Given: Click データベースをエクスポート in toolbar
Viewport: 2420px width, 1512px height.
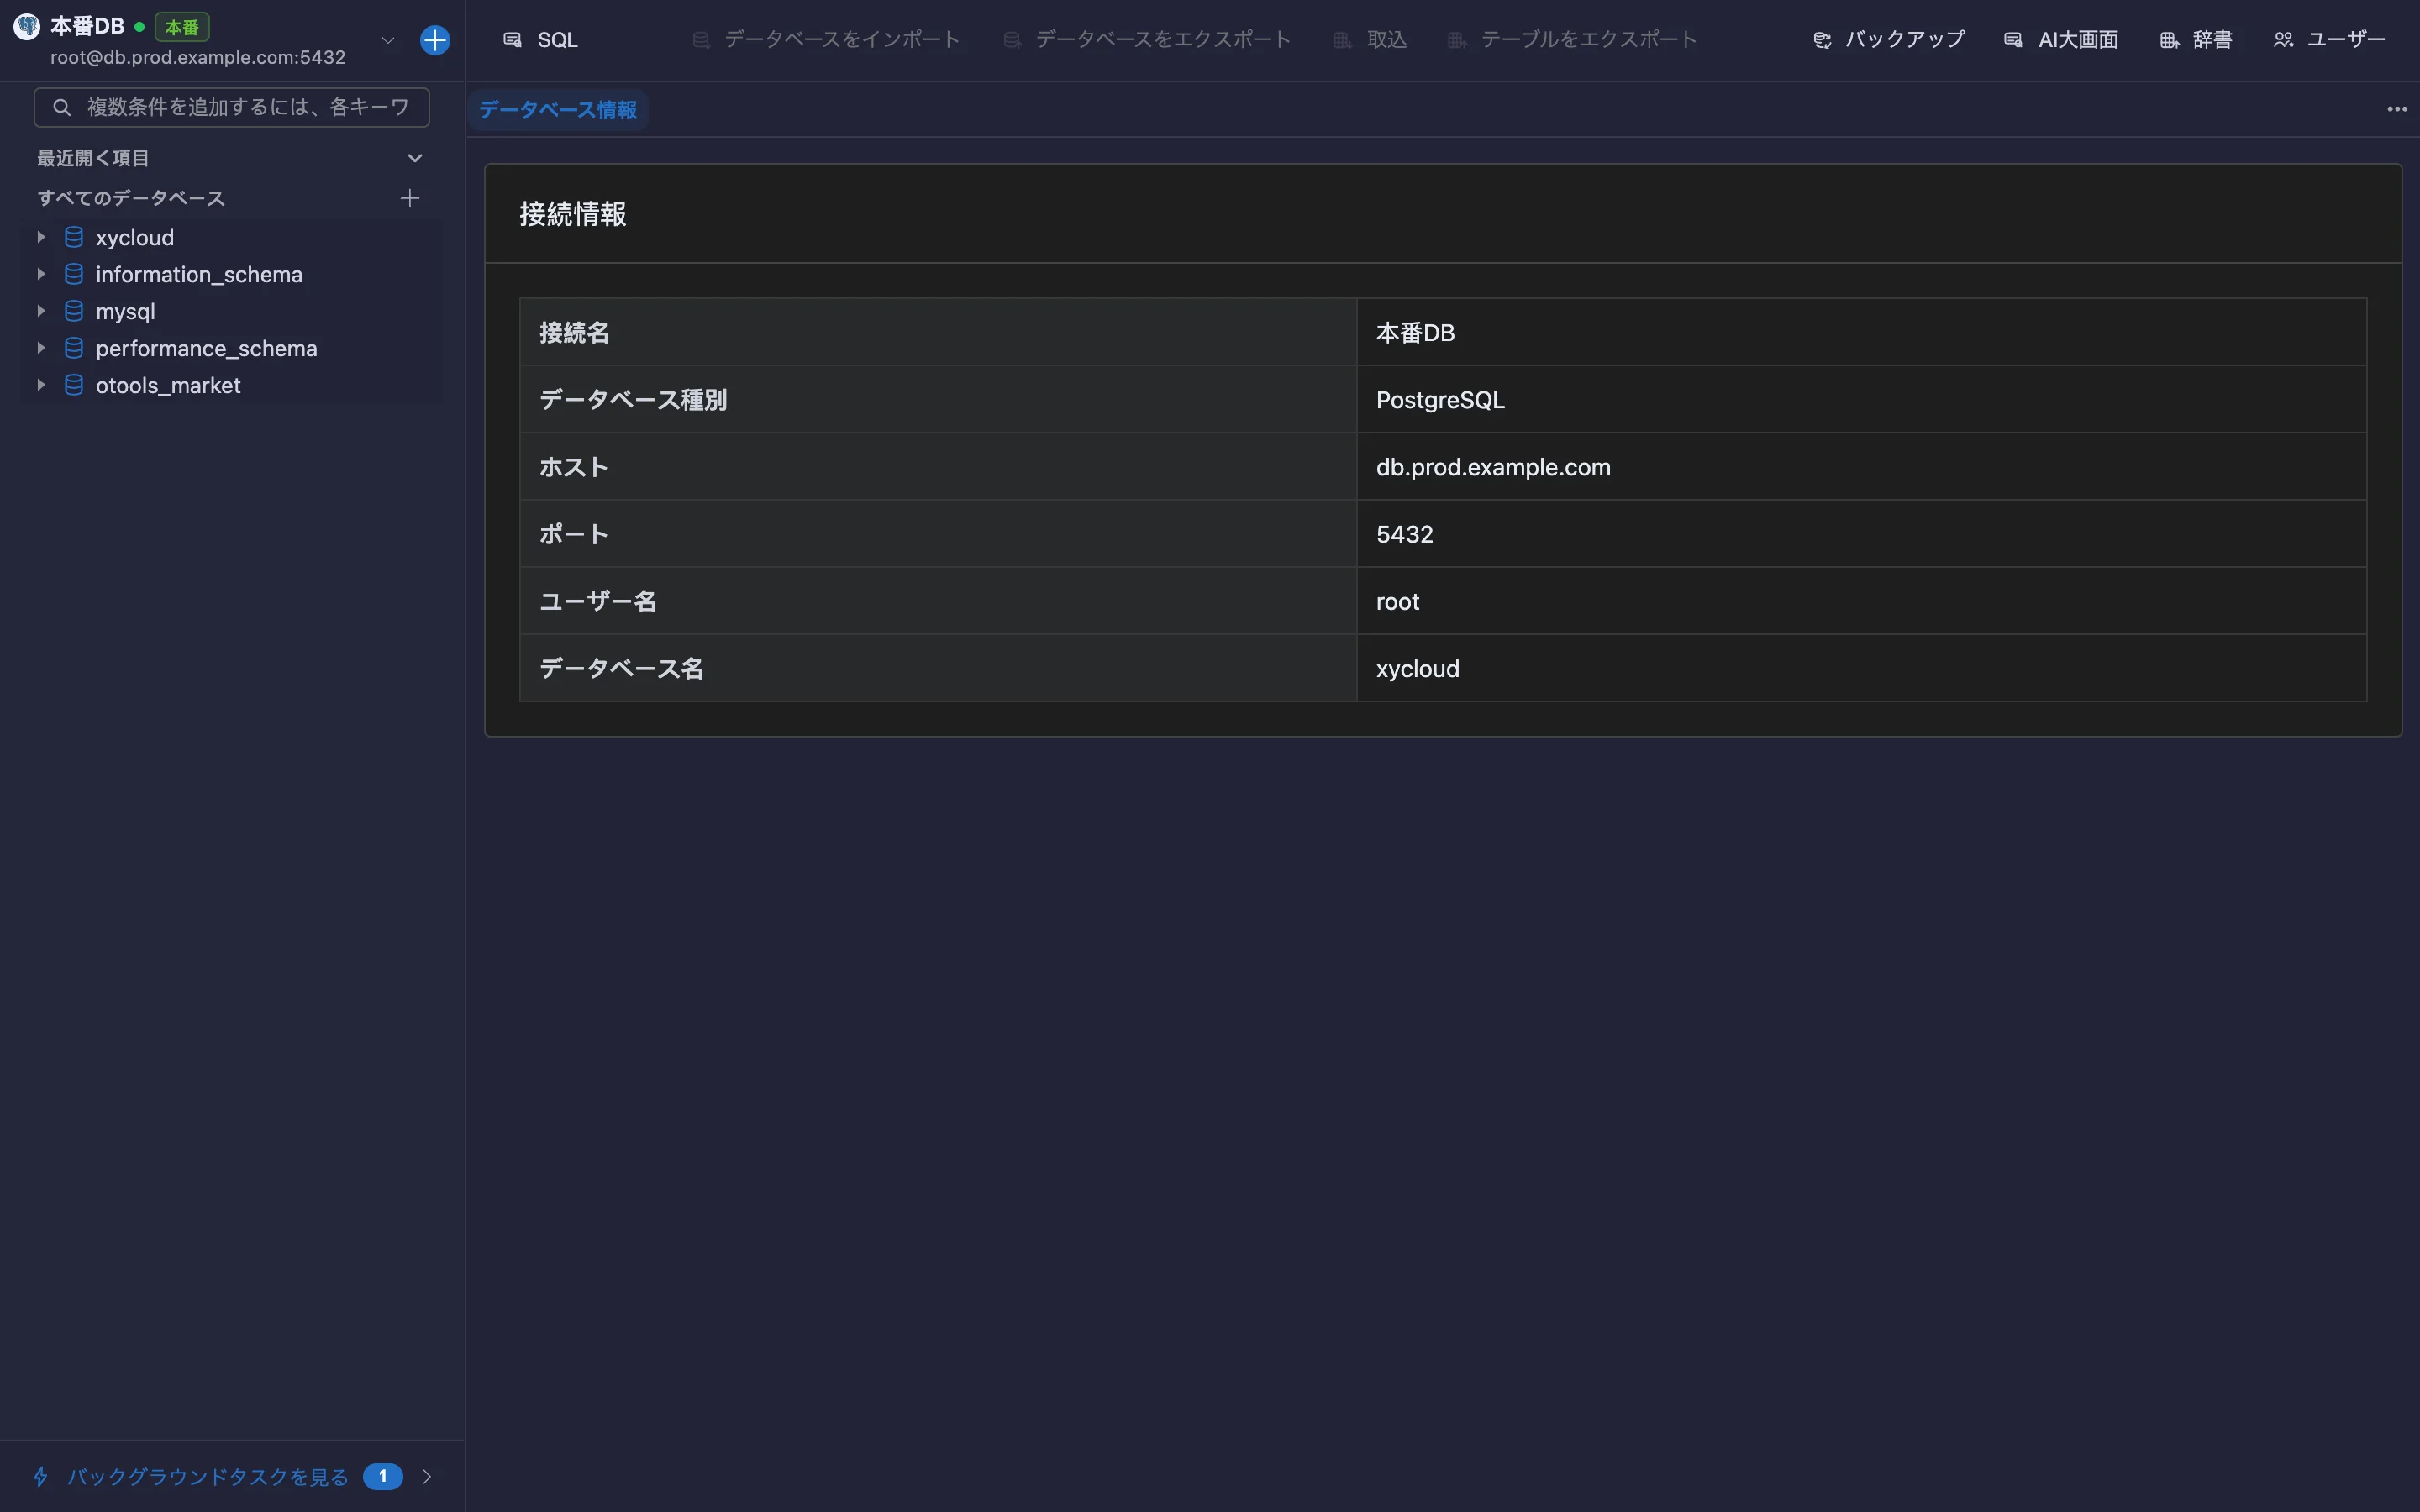Looking at the screenshot, I should (1147, 40).
